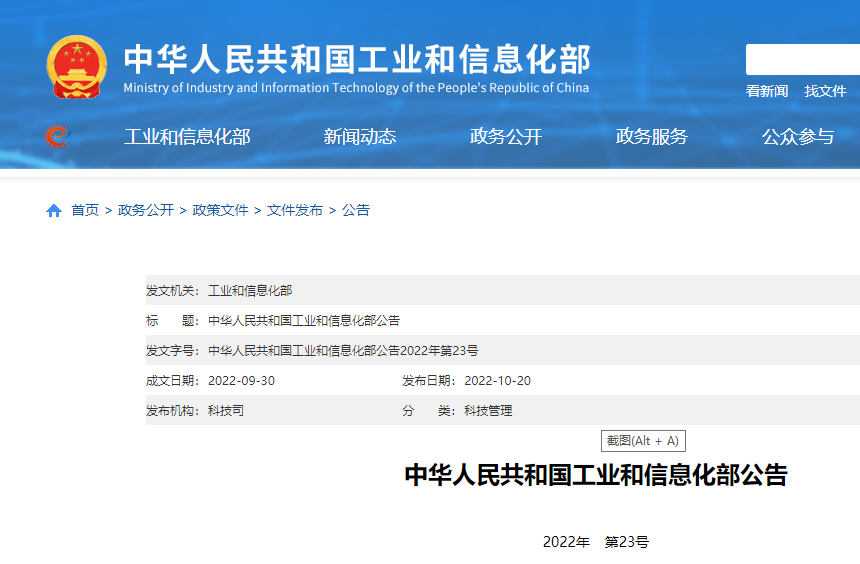Go to 政务公开 in main navigation

pyautogui.click(x=506, y=137)
